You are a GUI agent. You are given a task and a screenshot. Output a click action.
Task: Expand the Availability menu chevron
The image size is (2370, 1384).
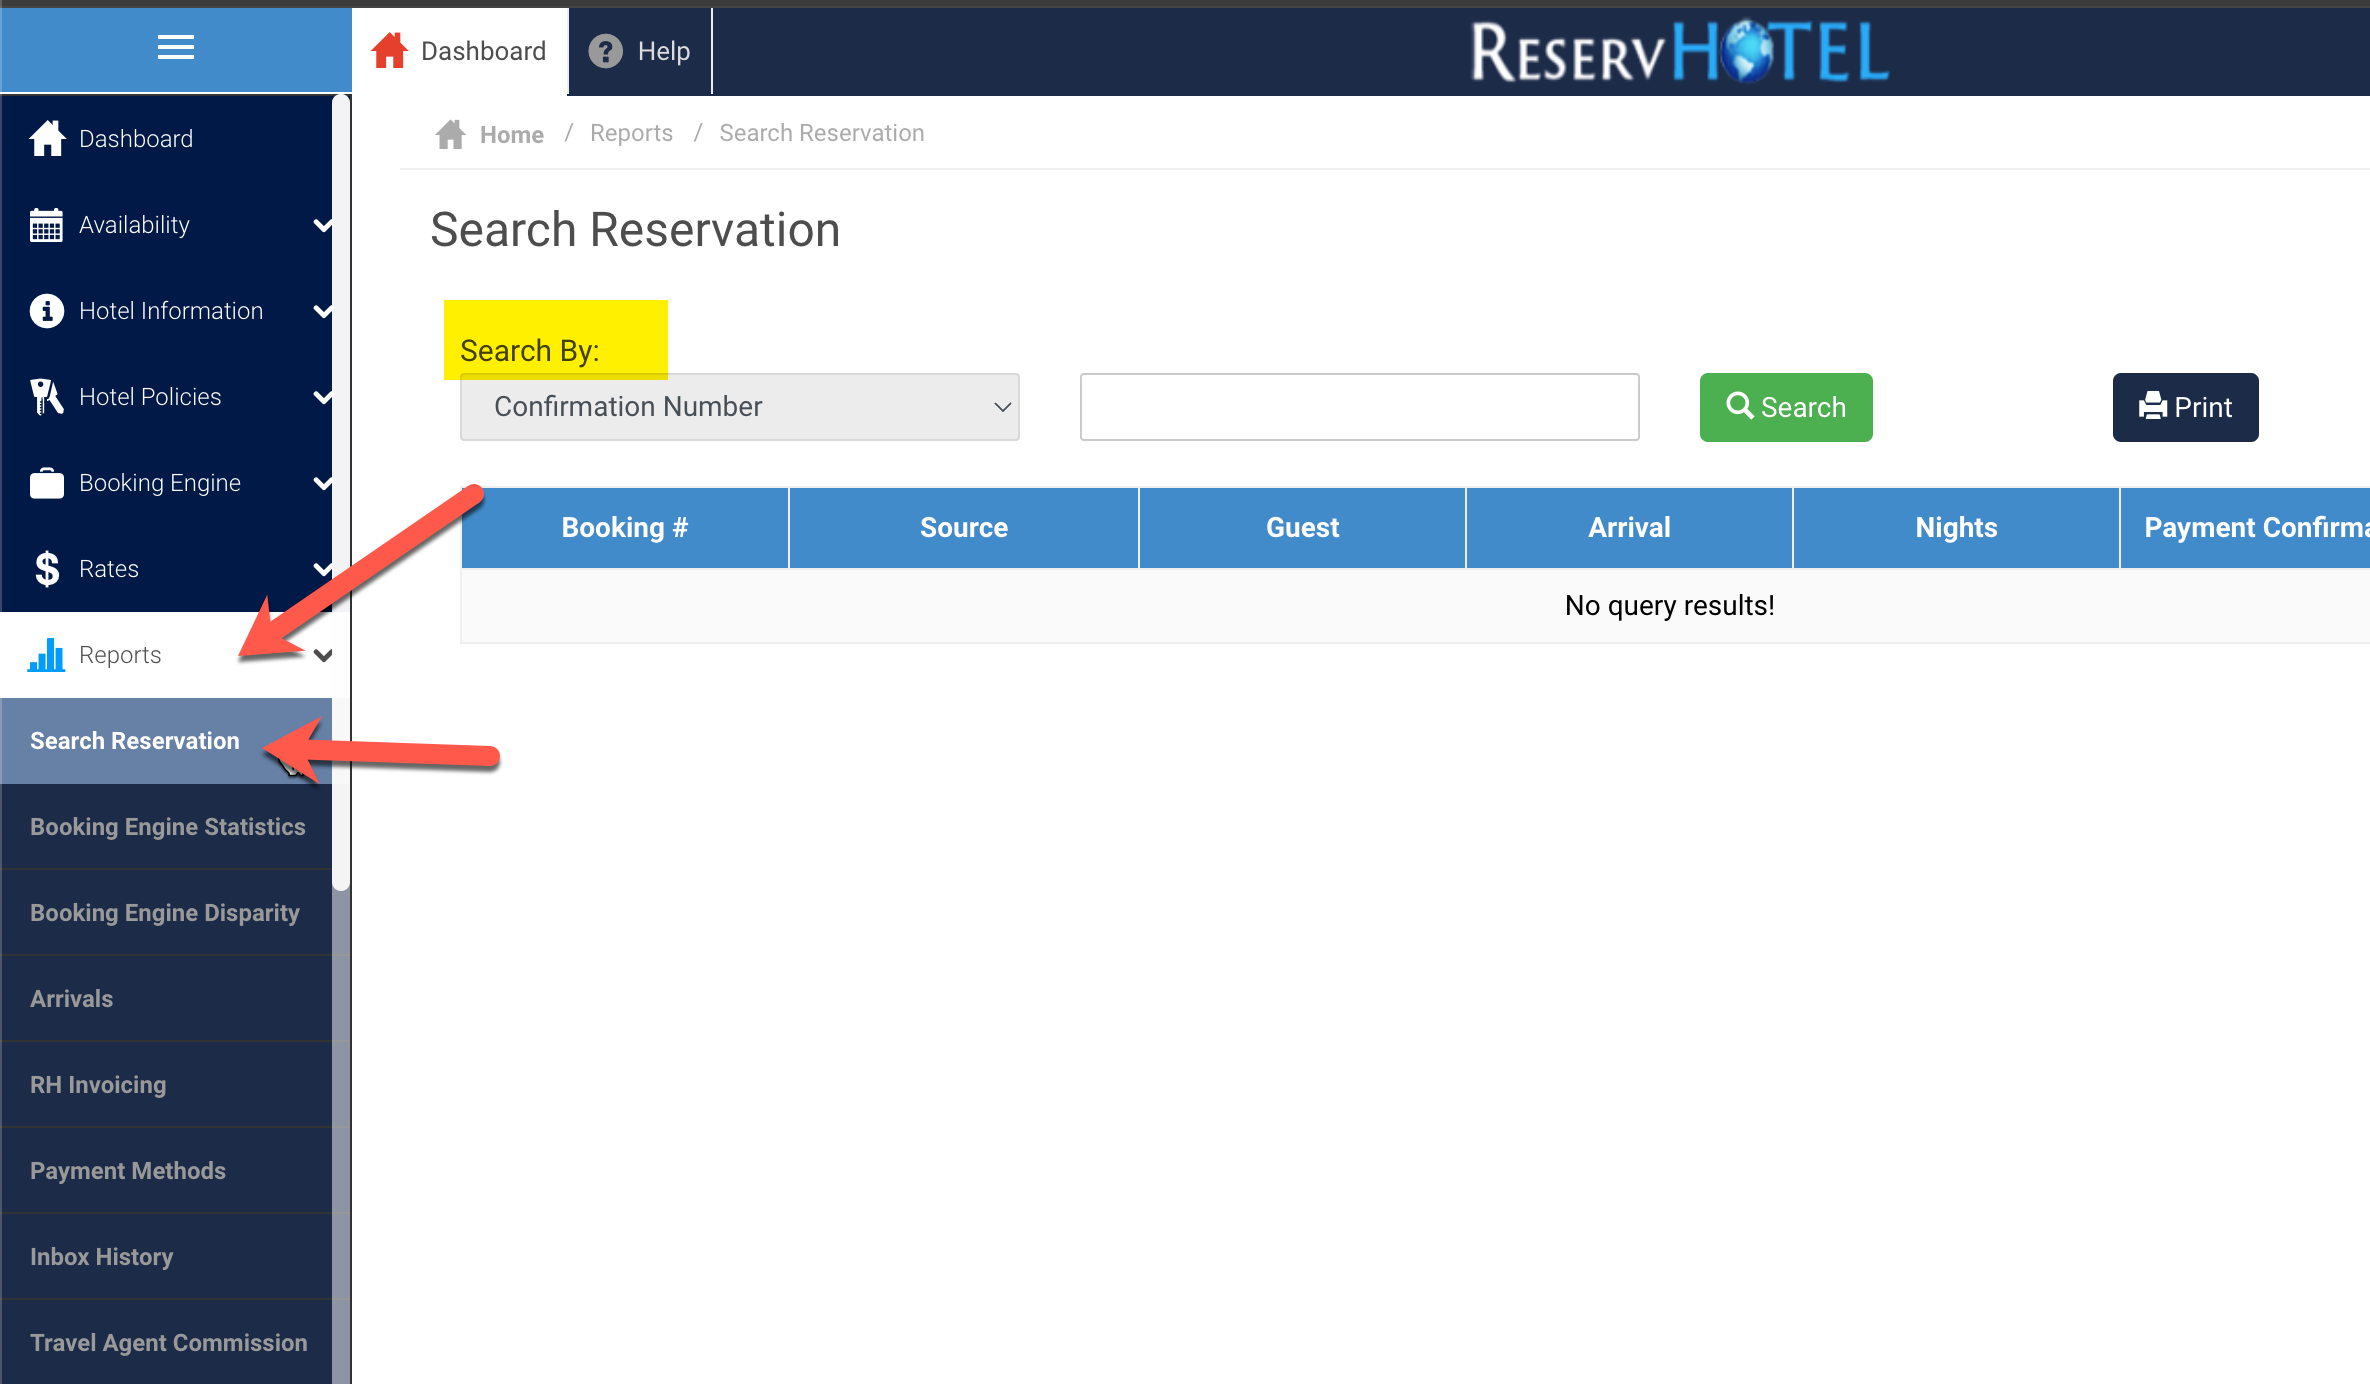(323, 225)
